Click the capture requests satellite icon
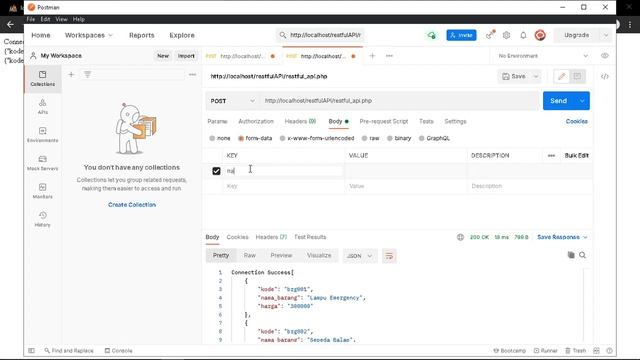 (490, 35)
